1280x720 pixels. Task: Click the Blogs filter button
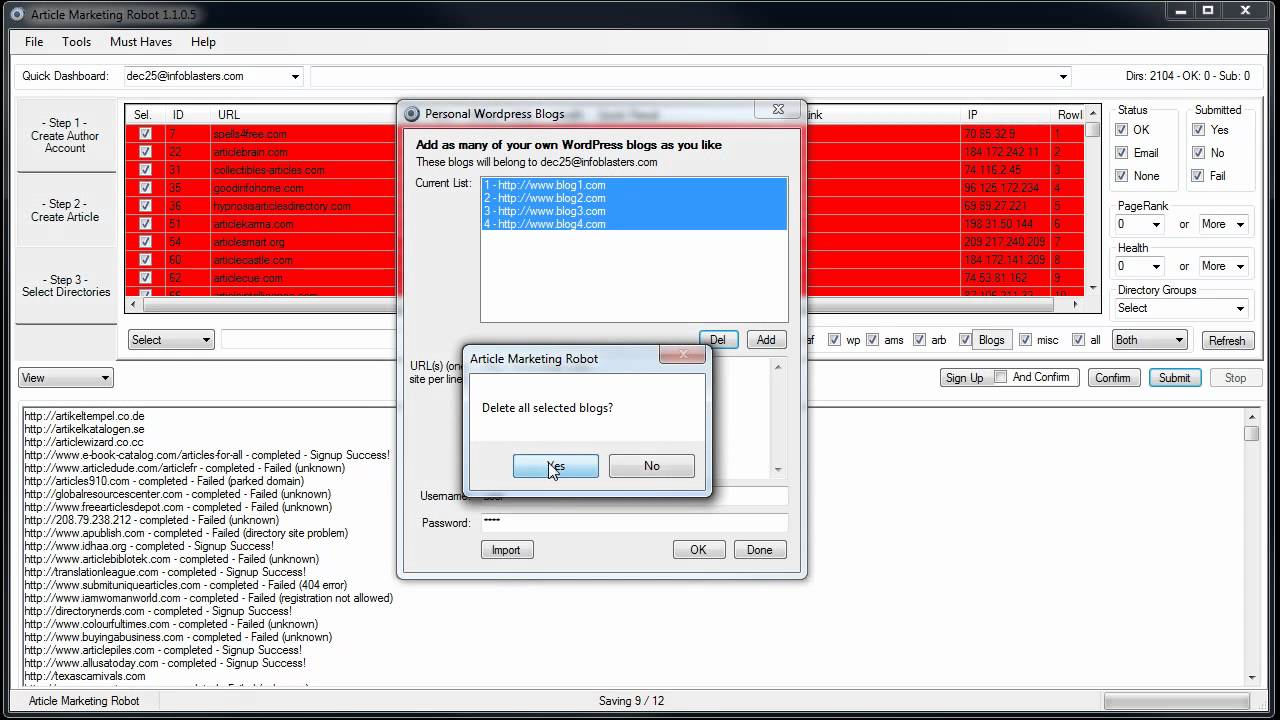click(x=991, y=340)
